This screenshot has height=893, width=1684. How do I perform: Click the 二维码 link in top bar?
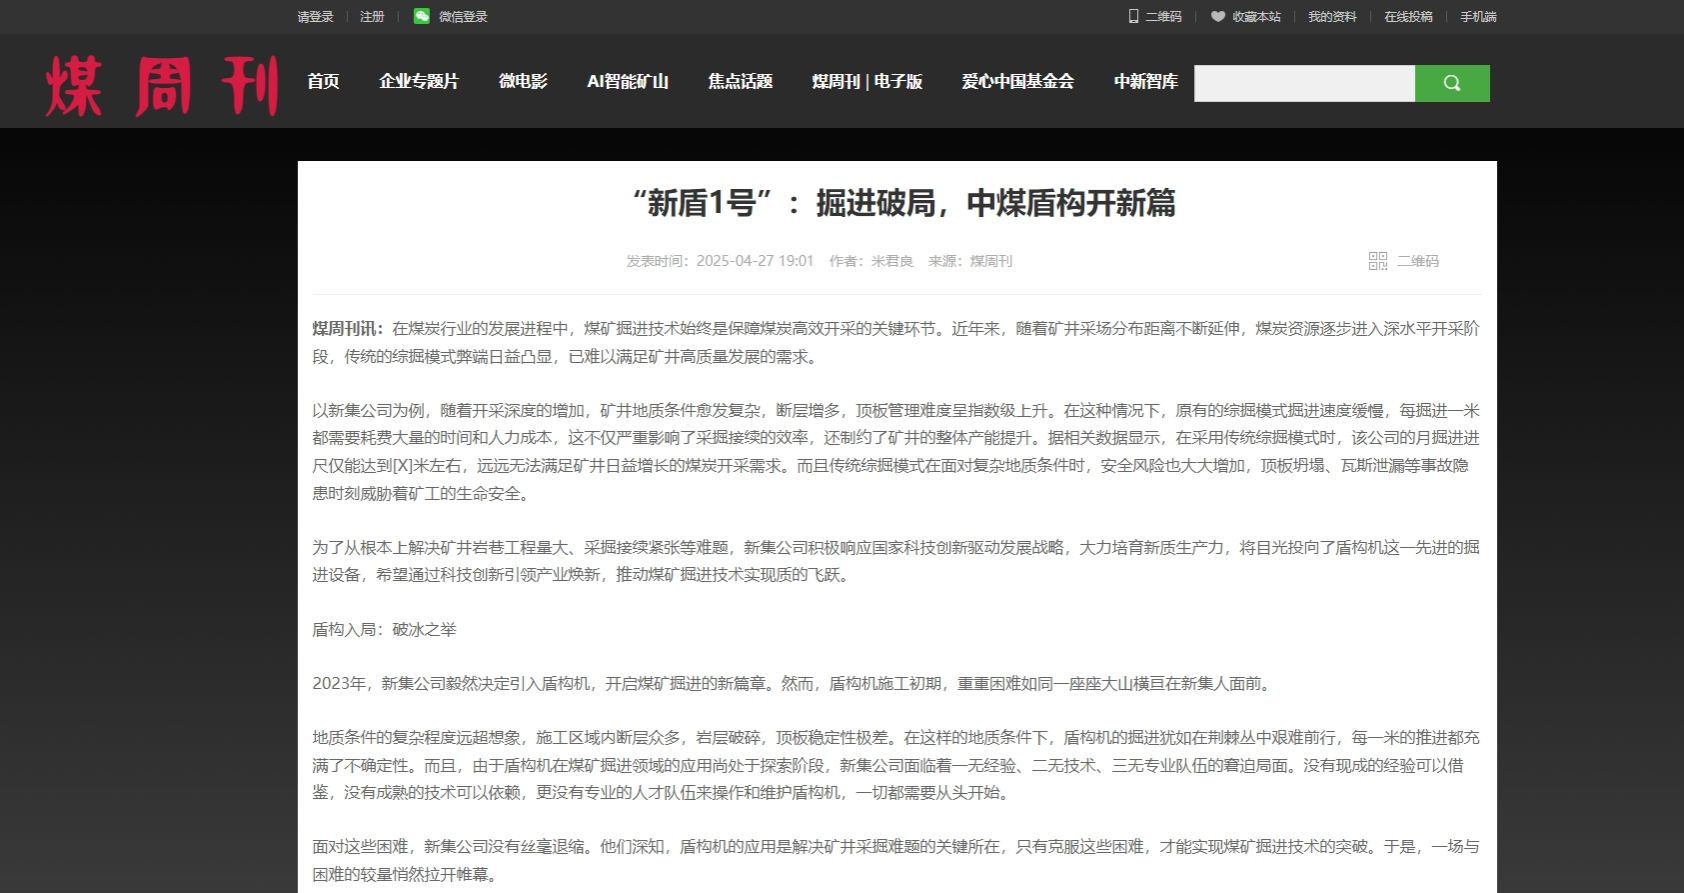[x=1163, y=16]
